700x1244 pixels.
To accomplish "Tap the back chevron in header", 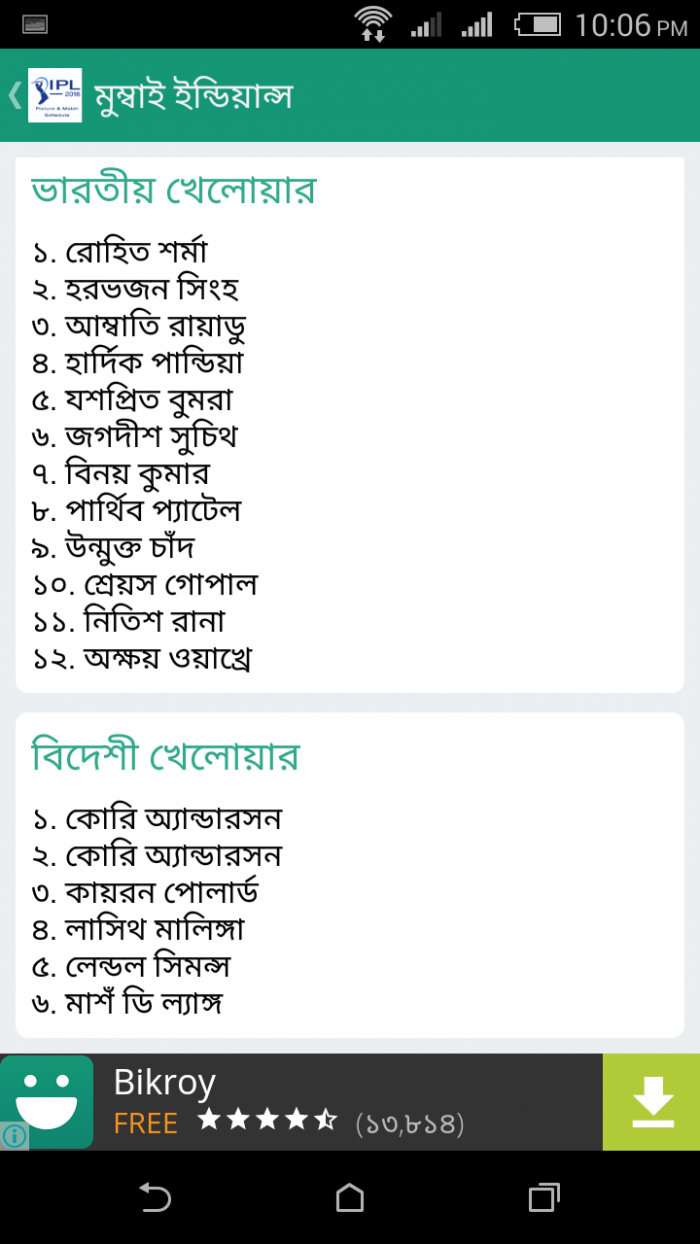I will [x=14, y=95].
